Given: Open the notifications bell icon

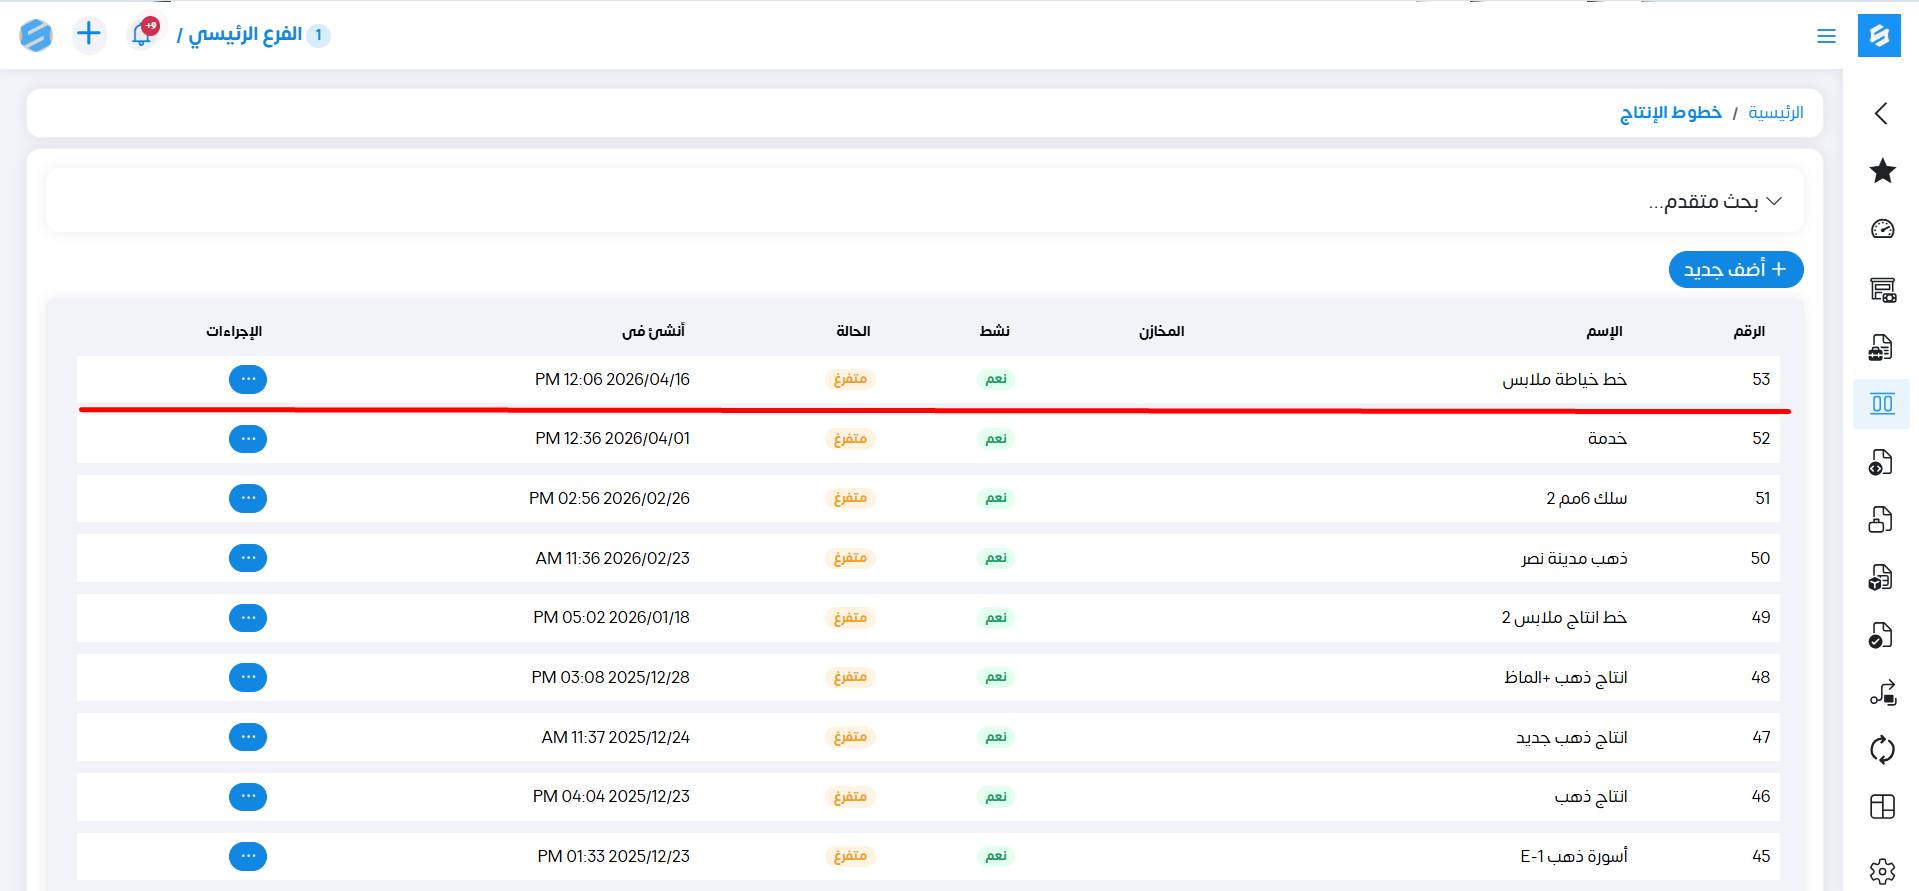Looking at the screenshot, I should (142, 34).
